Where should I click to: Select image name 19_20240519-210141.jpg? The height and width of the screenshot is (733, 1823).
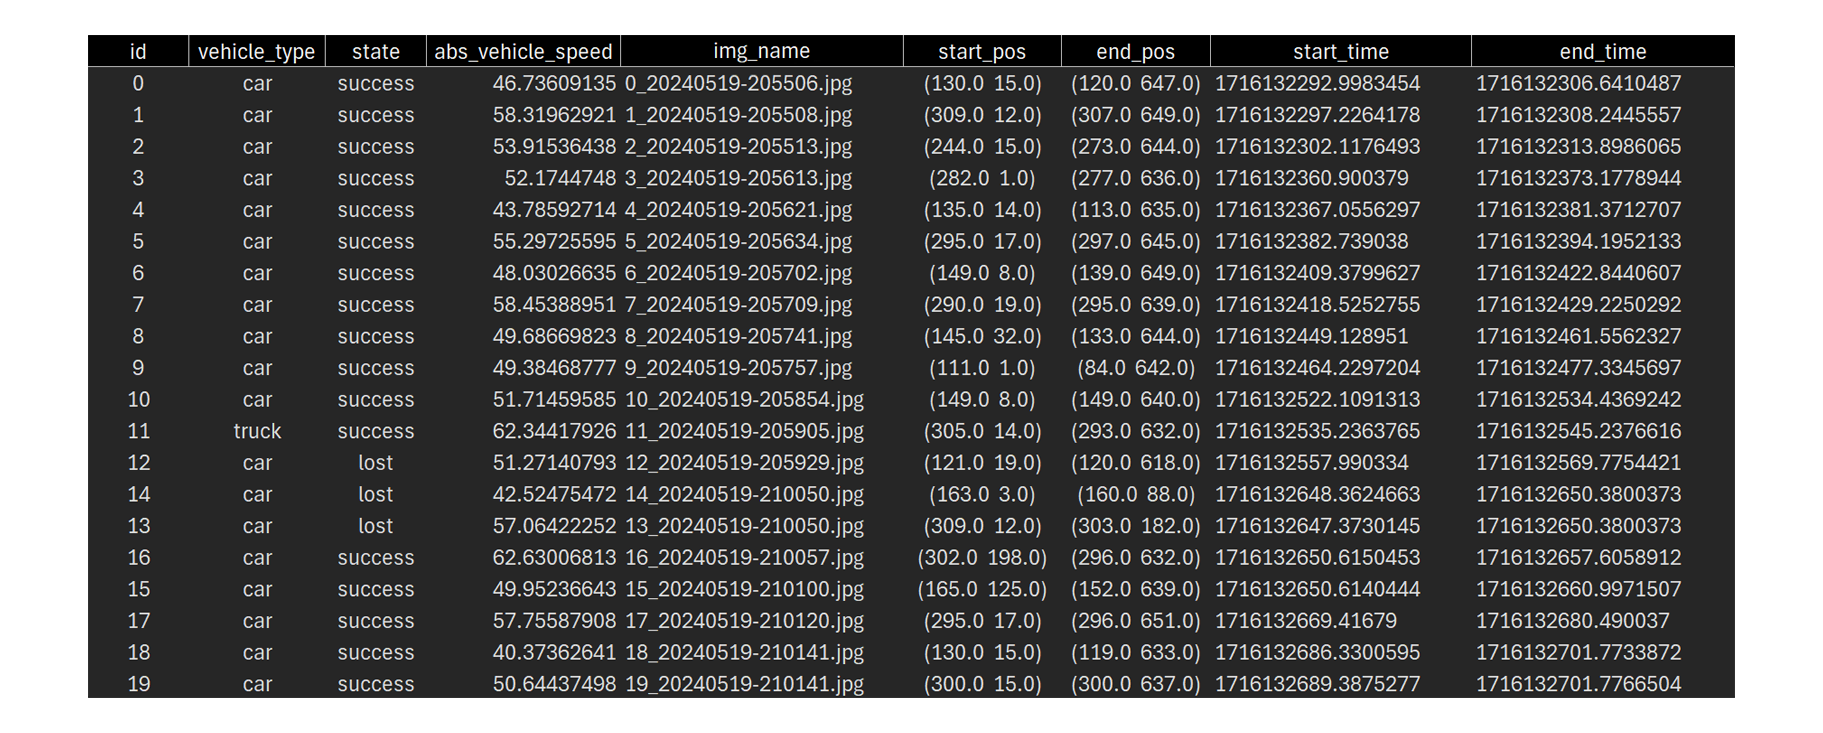[744, 684]
